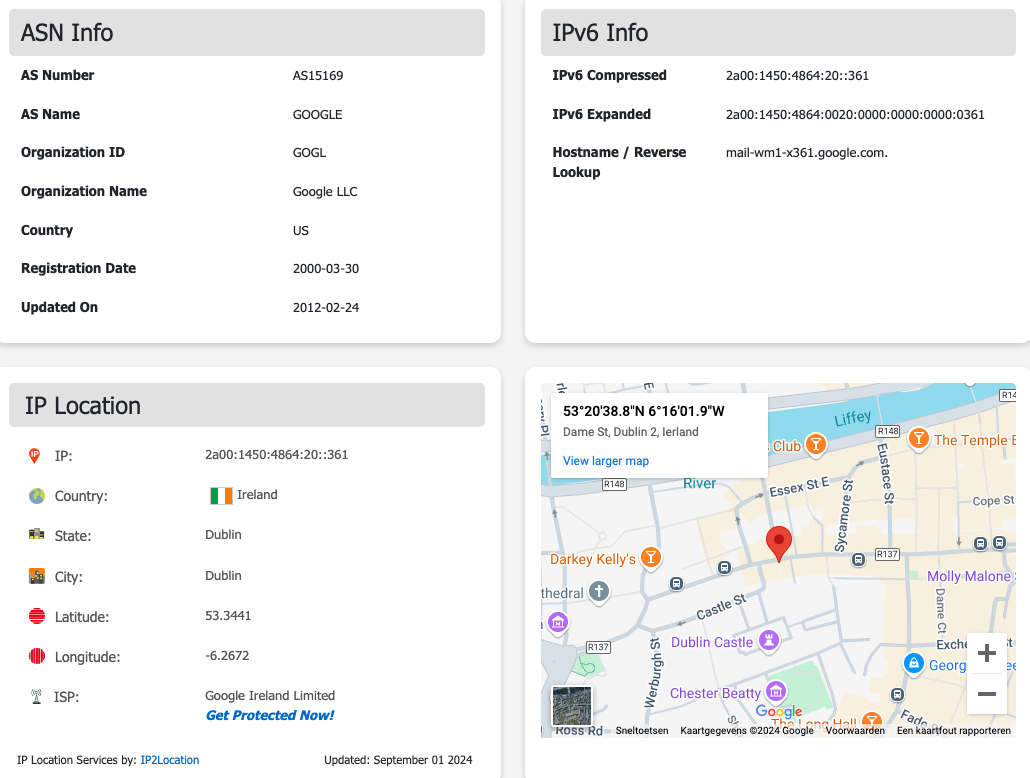This screenshot has width=1030, height=778.
Task: Click the cathedral cross marker icon
Action: pos(599,592)
